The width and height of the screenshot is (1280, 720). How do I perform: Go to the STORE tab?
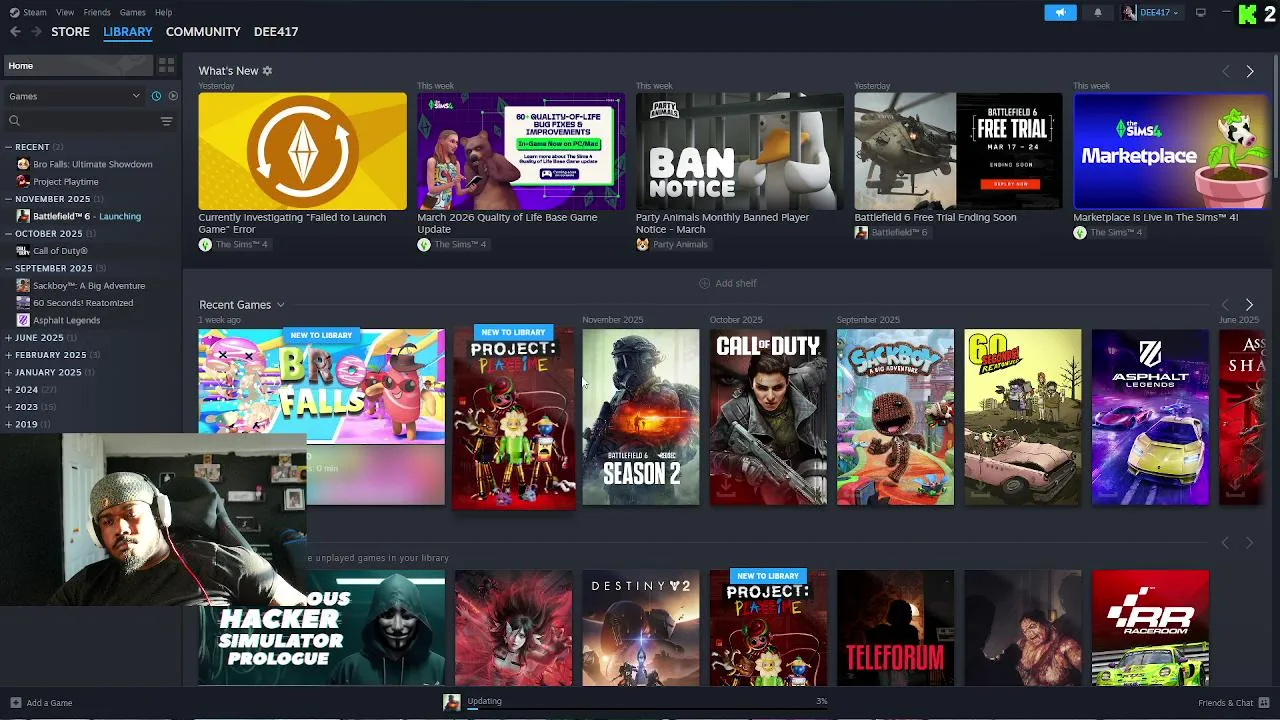click(x=70, y=32)
